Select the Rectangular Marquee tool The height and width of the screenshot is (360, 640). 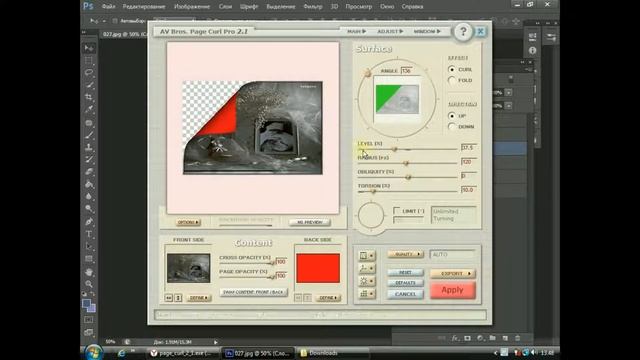(89, 60)
